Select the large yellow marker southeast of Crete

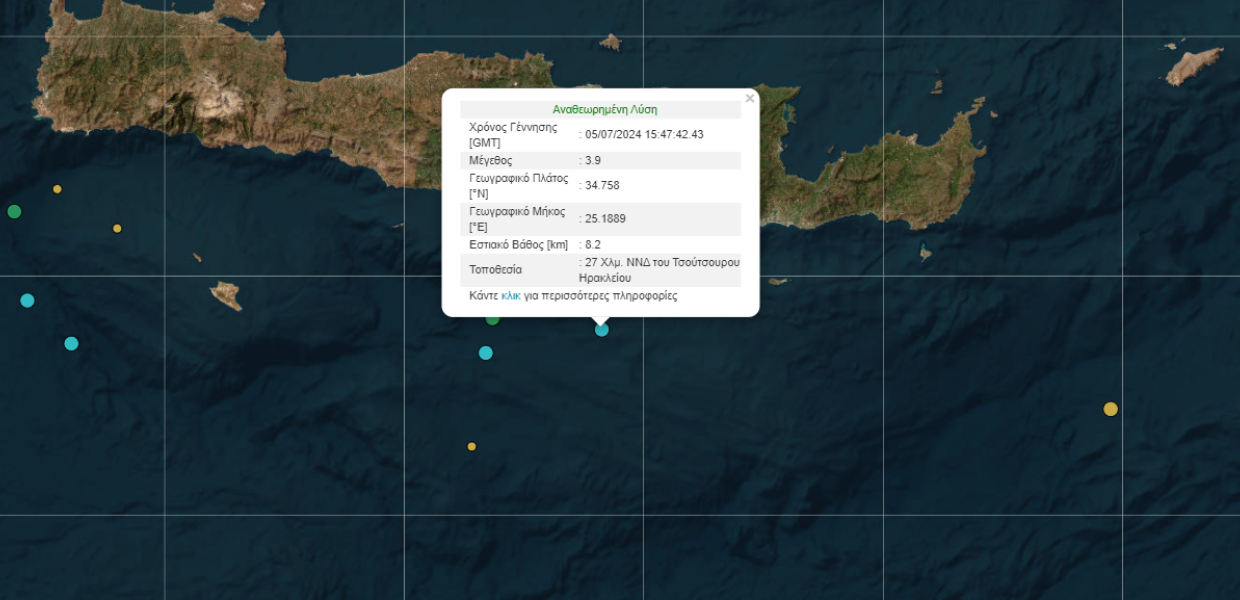pyautogui.click(x=1110, y=409)
